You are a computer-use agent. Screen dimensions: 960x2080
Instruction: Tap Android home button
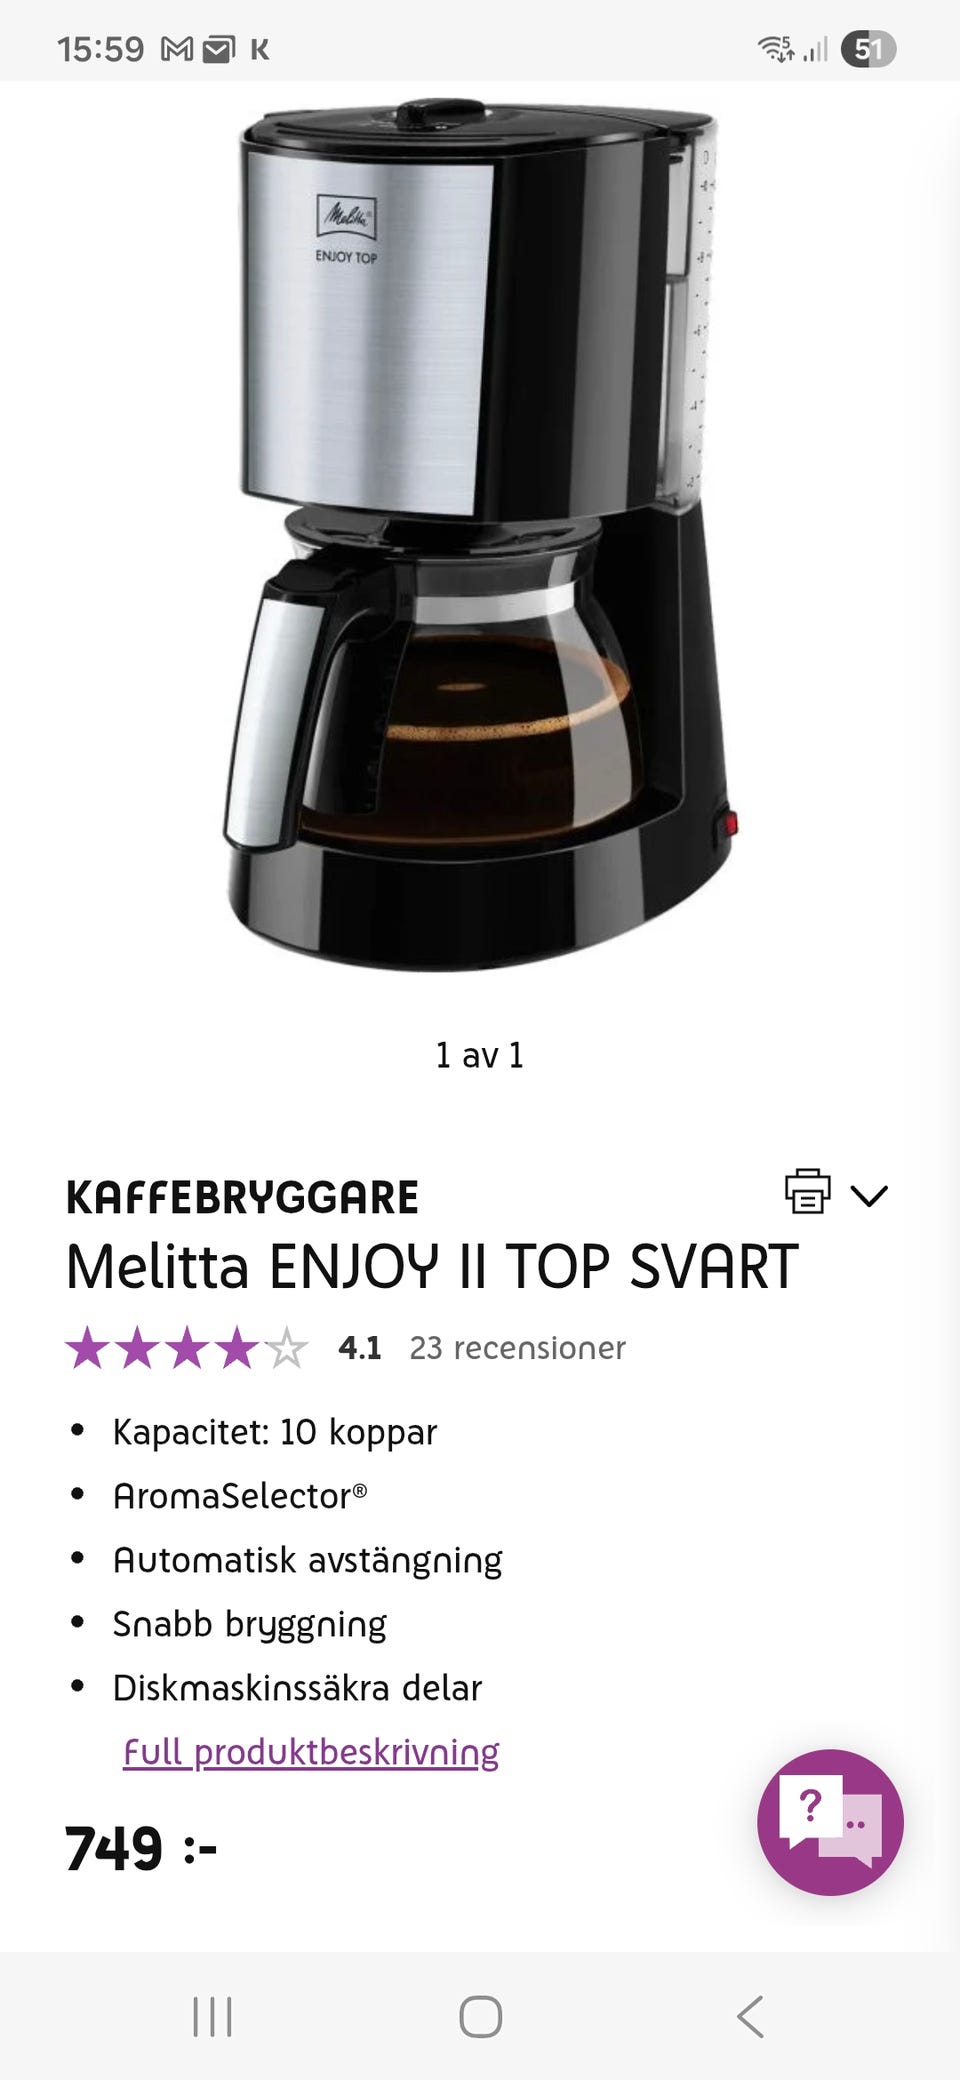(x=480, y=2016)
